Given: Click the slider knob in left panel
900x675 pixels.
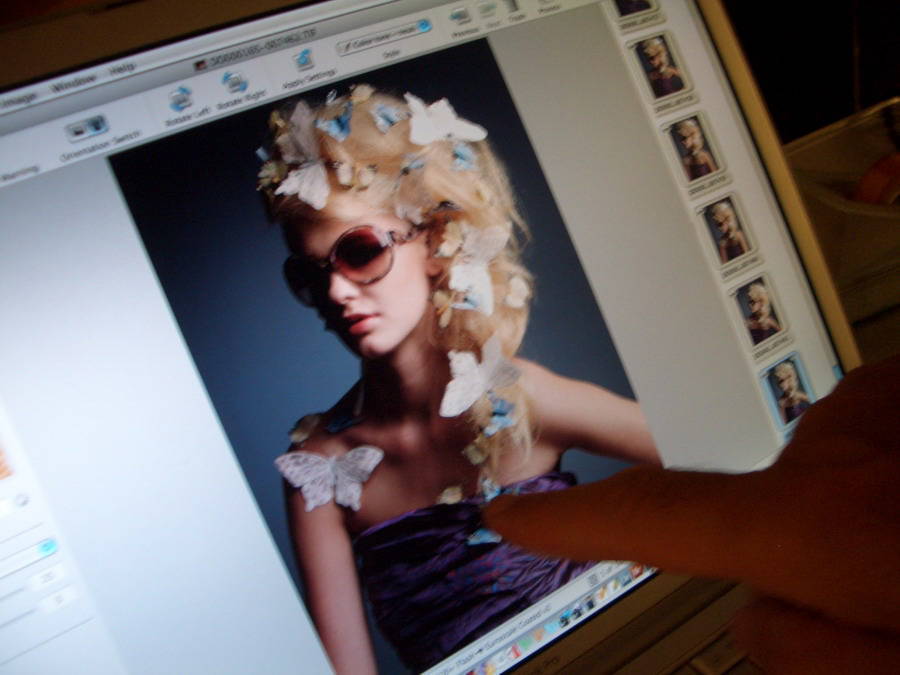Looking at the screenshot, I should (x=21, y=500).
